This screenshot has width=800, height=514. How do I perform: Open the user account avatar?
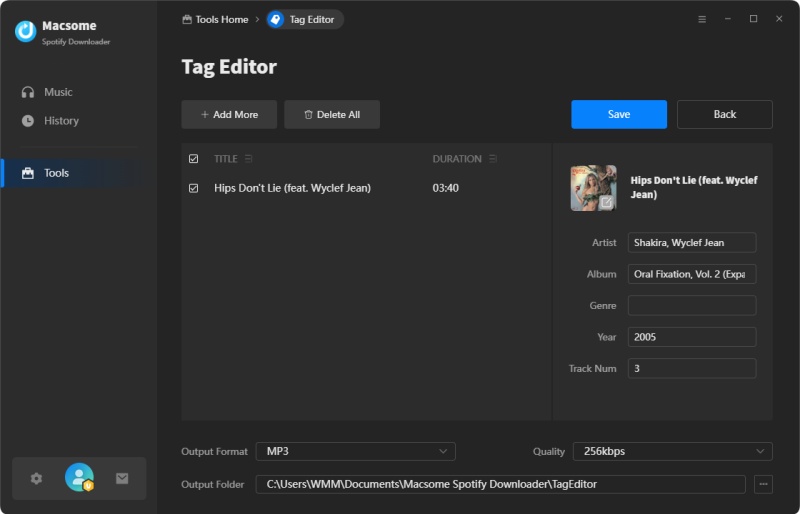[79, 477]
